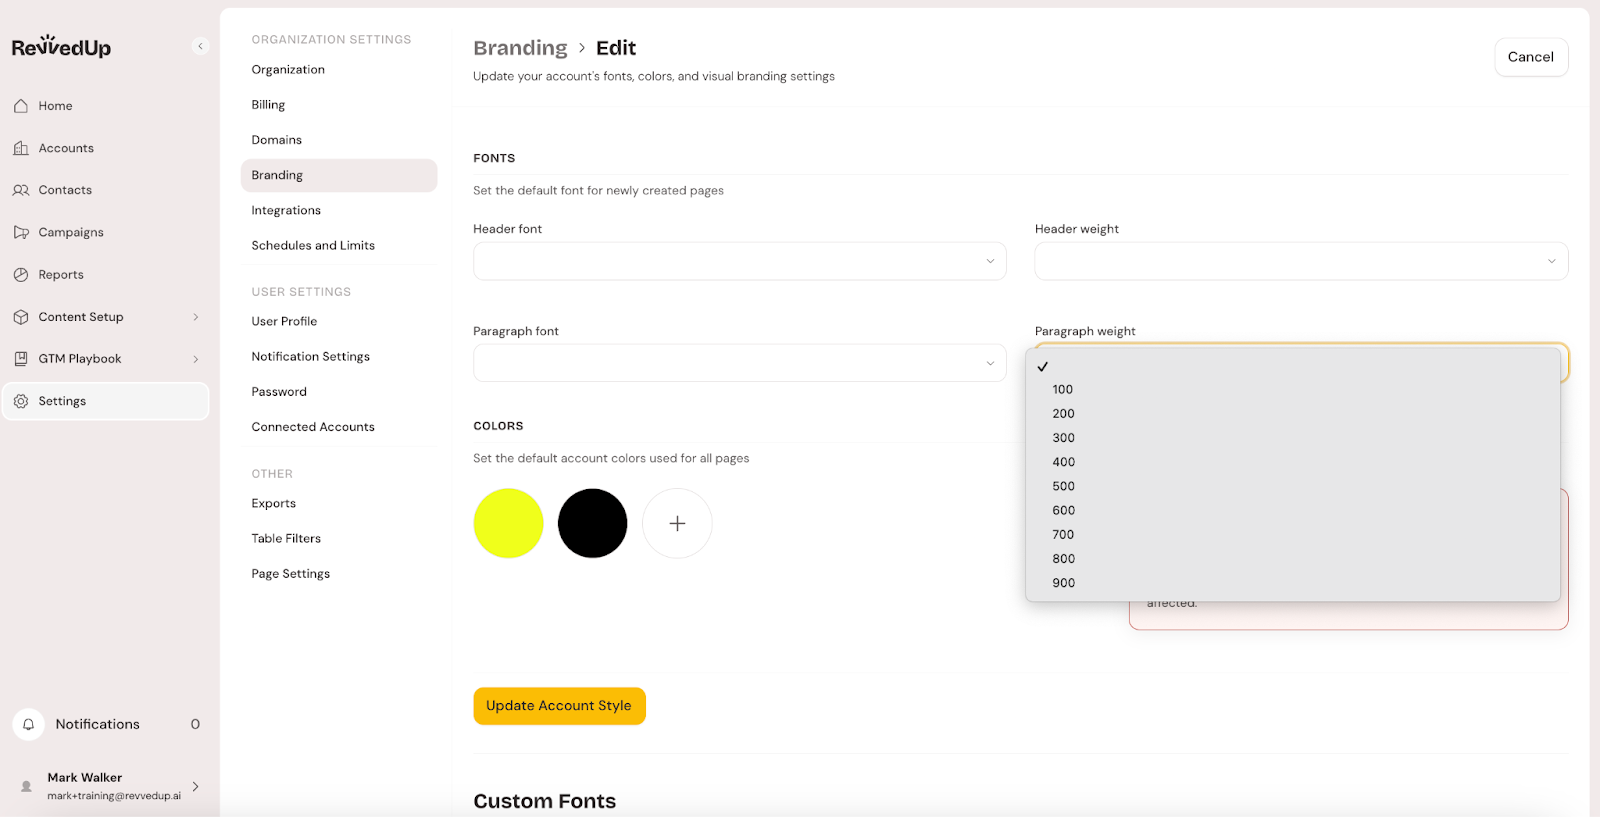Open the Header weight dropdown
Screen dimensions: 1600x817
(1300, 261)
